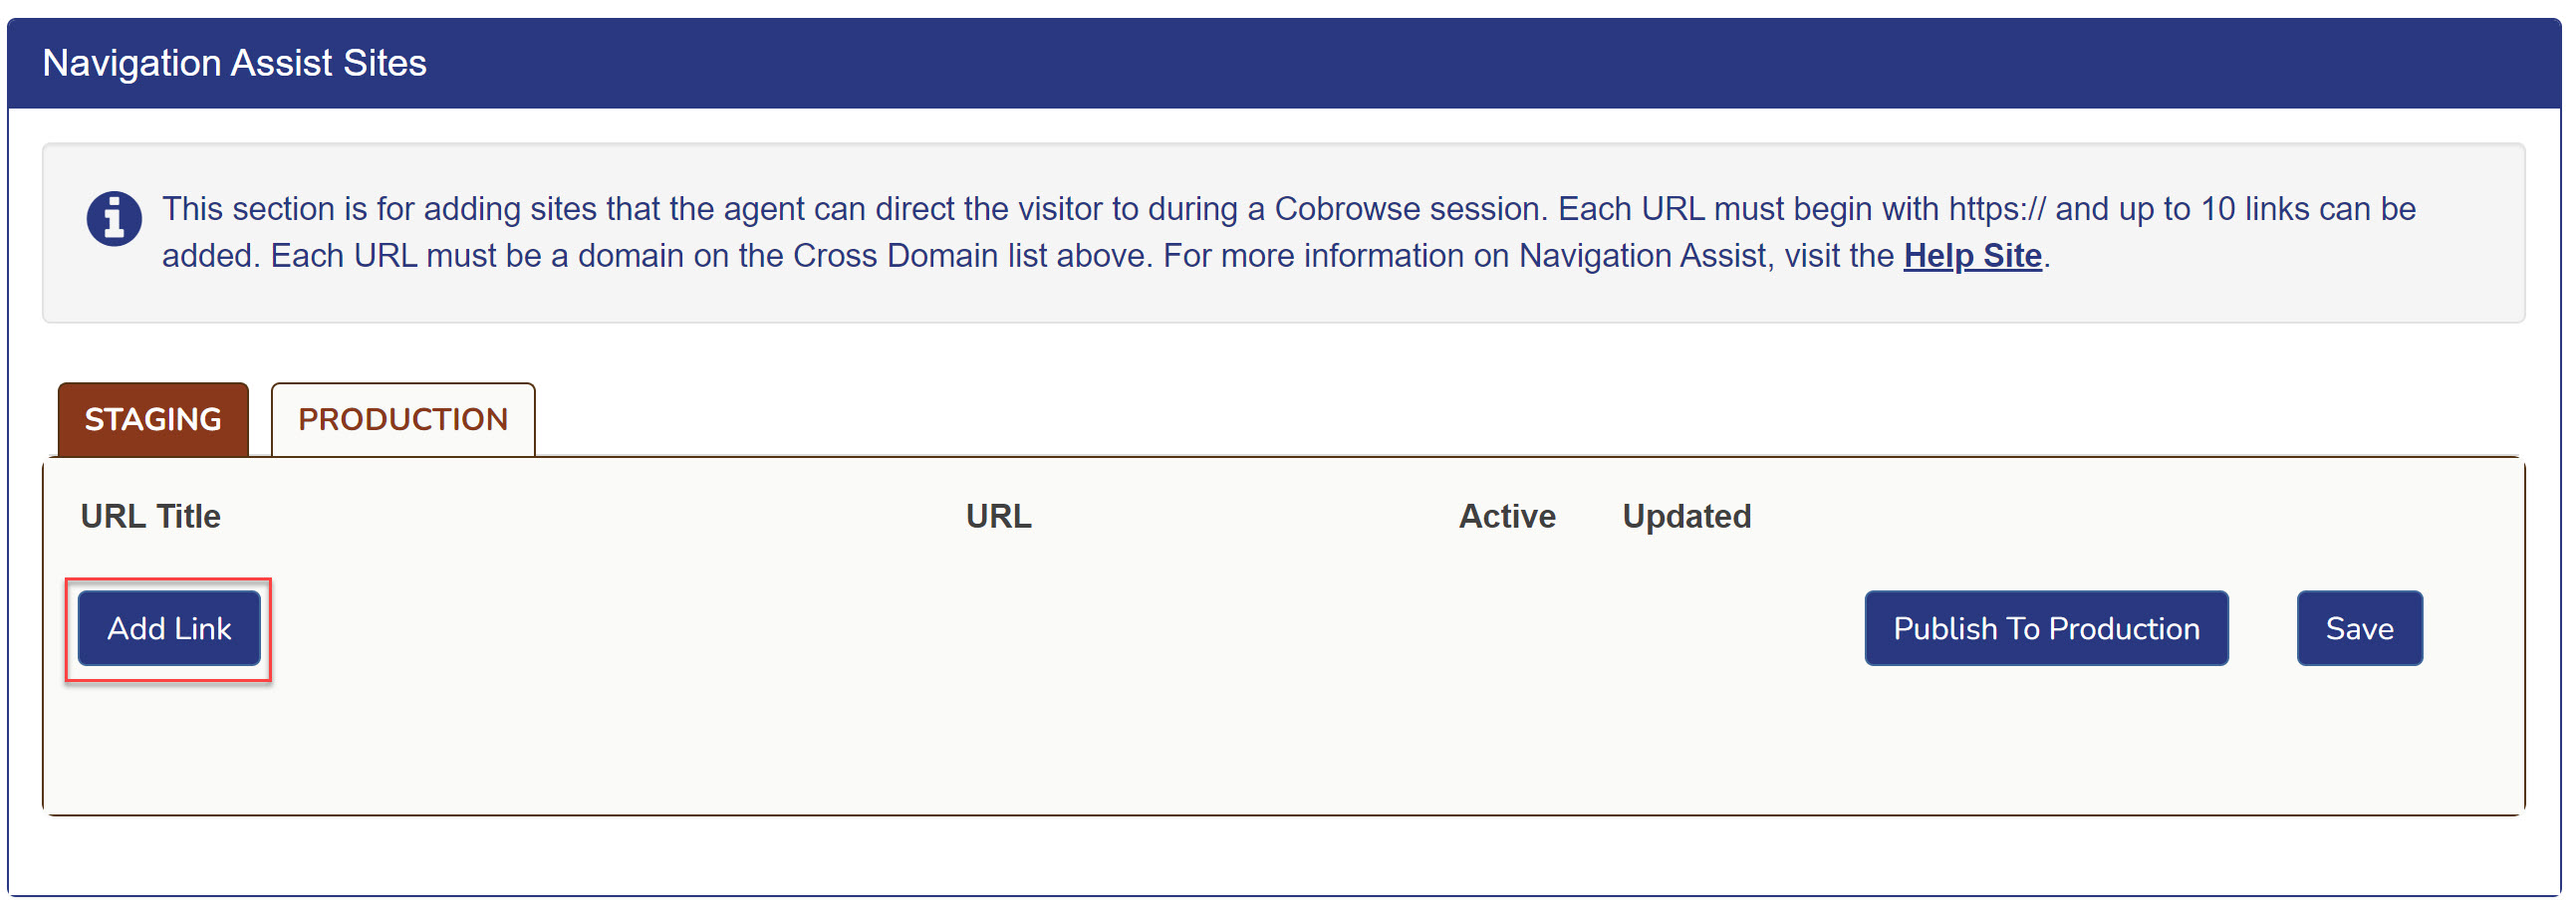2576x910 pixels.
Task: Click blank space in blue header bar
Action: (x=1400, y=63)
